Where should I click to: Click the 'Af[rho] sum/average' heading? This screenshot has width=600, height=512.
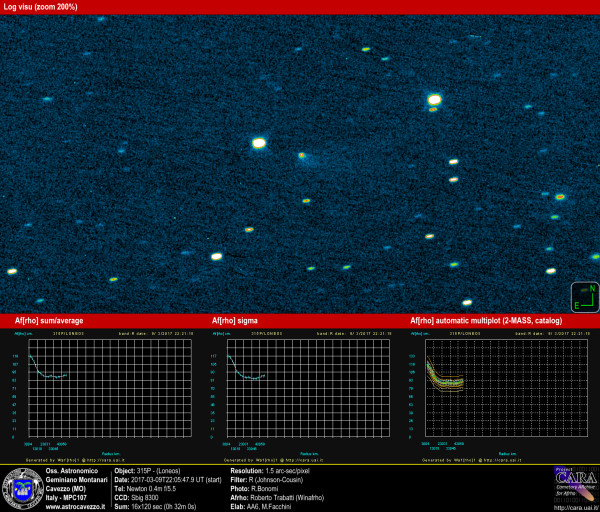tap(49, 321)
